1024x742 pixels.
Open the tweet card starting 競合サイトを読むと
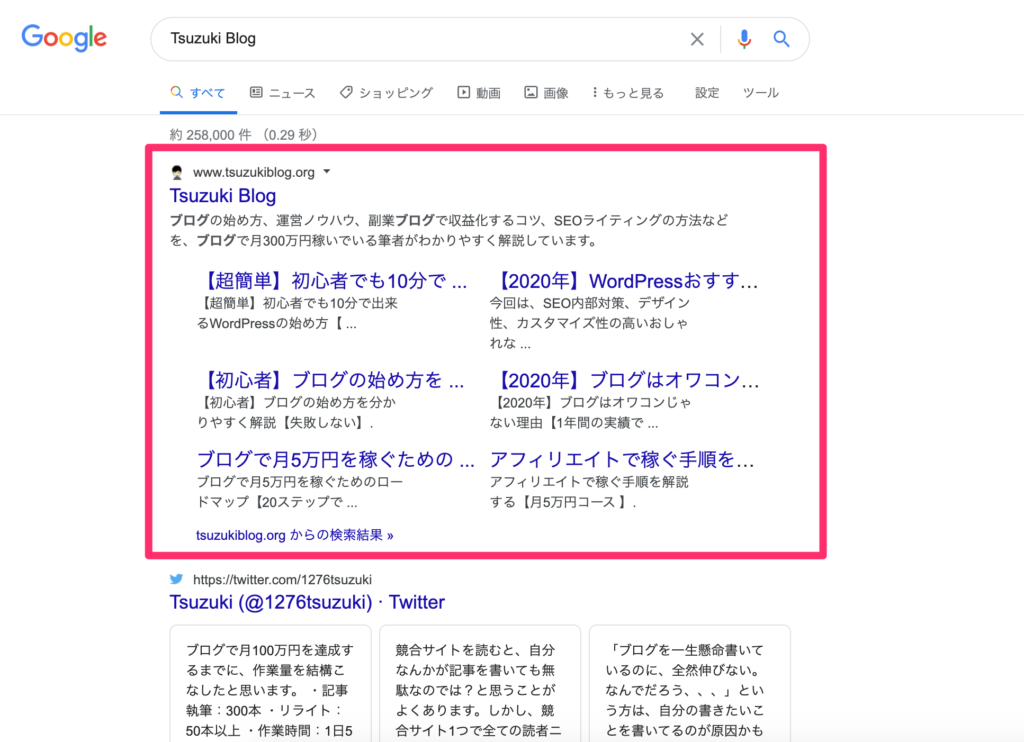(x=480, y=683)
